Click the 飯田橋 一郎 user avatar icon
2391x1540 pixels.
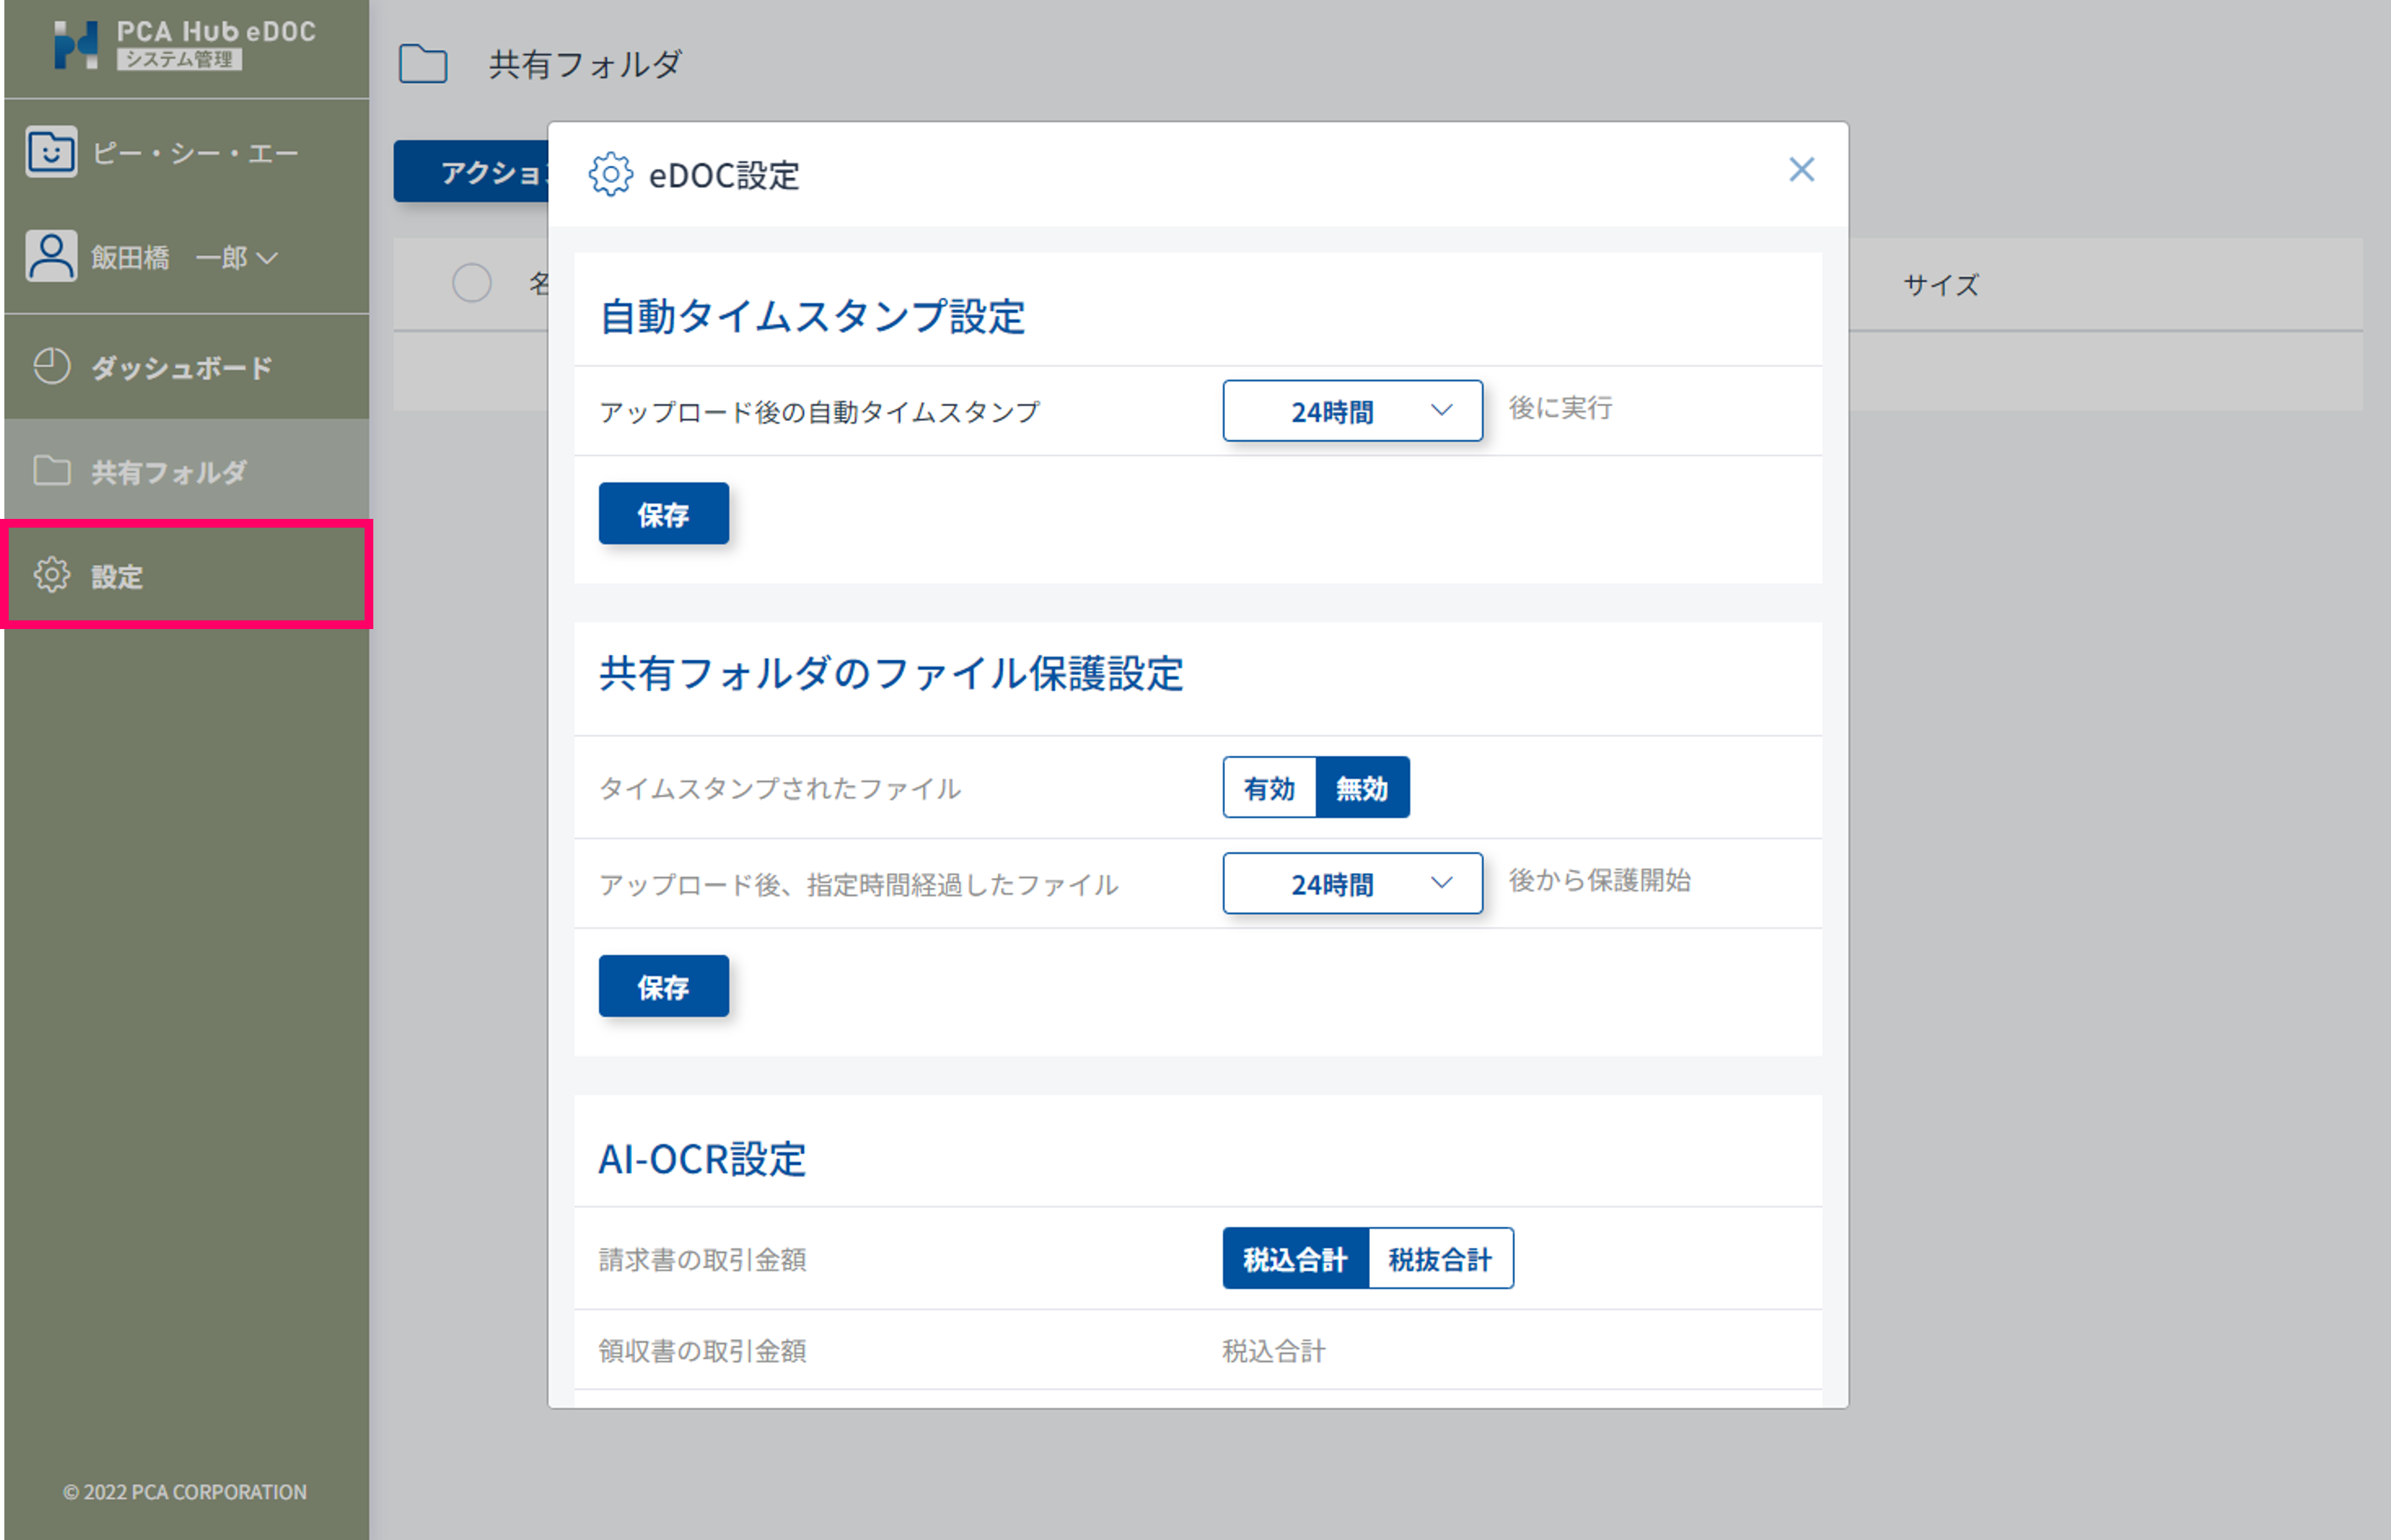point(51,256)
